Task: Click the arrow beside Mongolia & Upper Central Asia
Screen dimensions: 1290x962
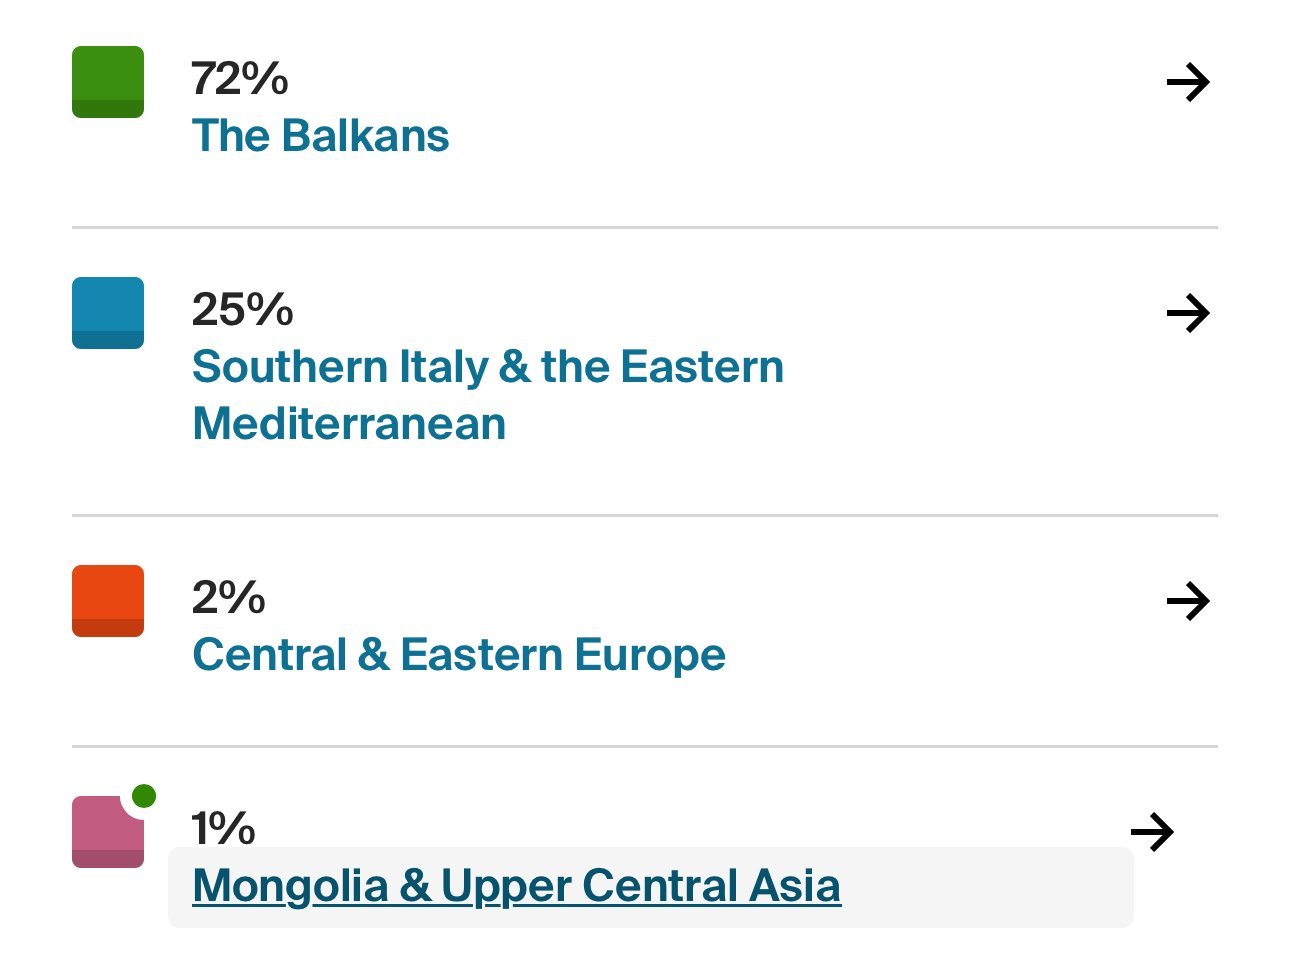Action: tap(1152, 832)
